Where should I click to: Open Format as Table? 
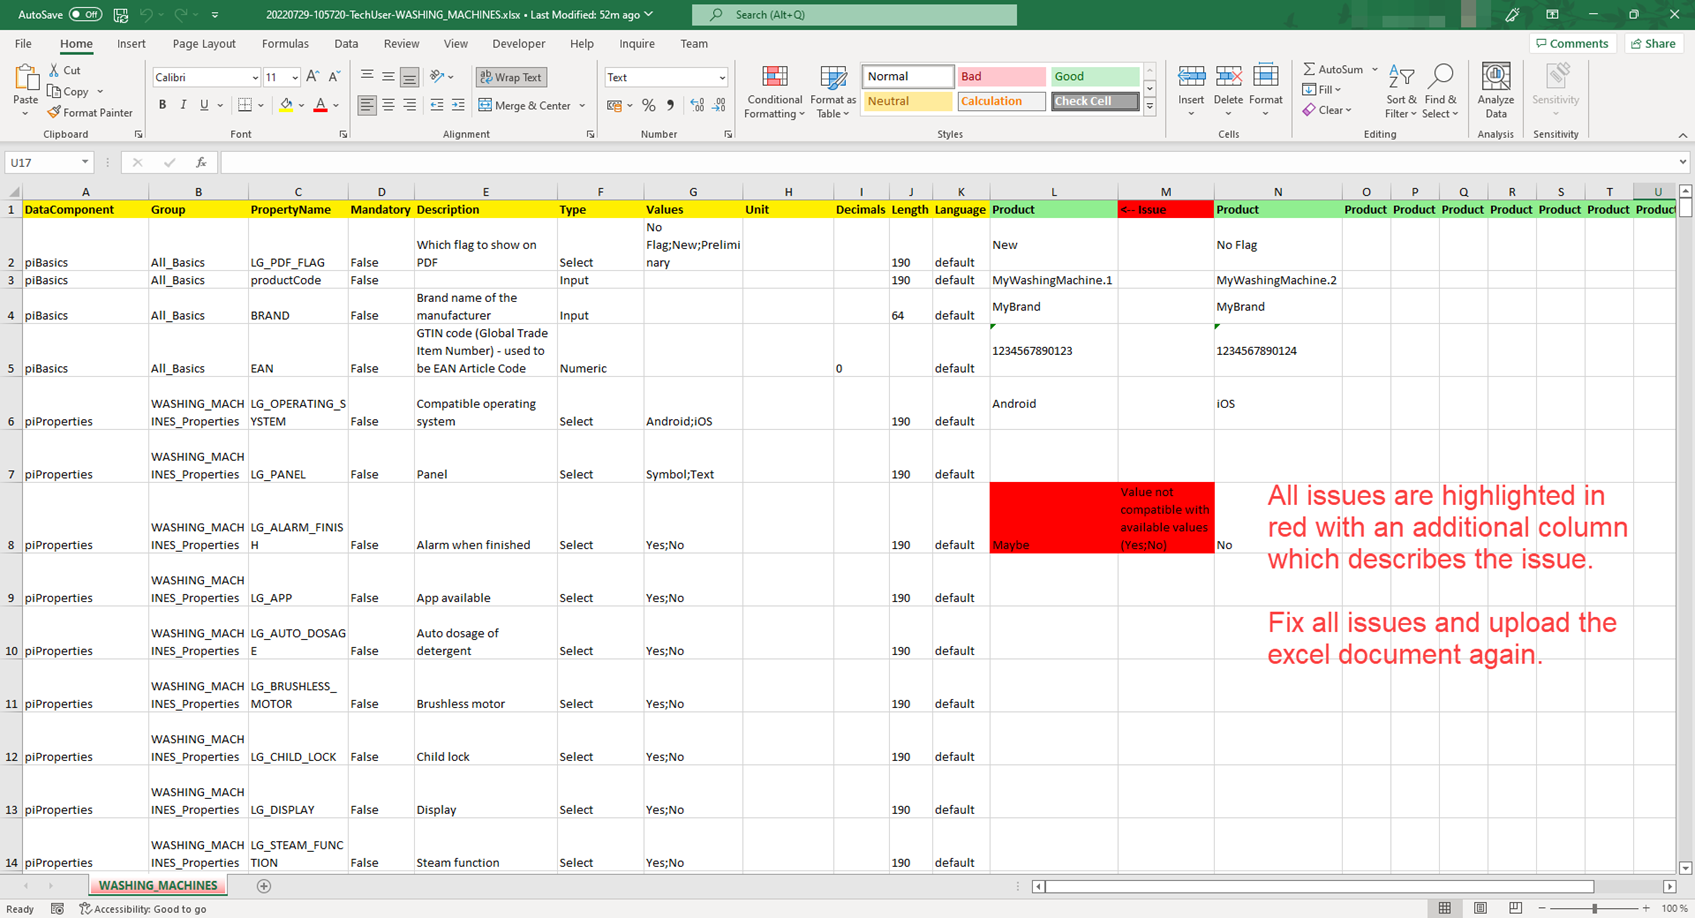[x=833, y=92]
